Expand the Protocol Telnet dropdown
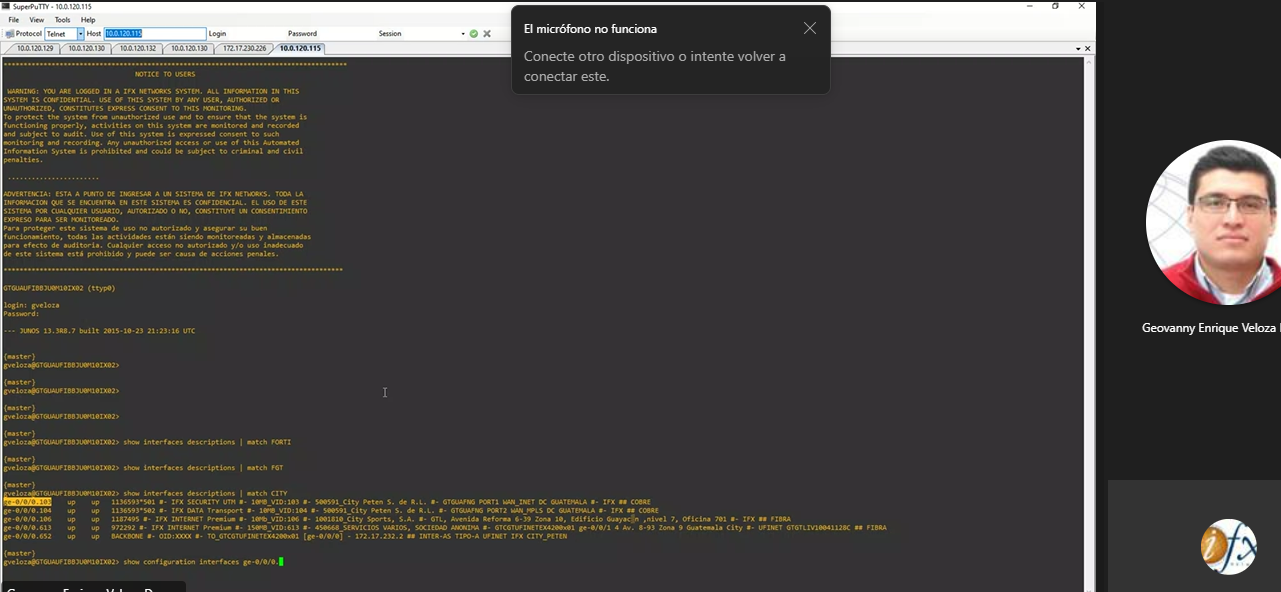The height and width of the screenshot is (592, 1281). coord(81,34)
